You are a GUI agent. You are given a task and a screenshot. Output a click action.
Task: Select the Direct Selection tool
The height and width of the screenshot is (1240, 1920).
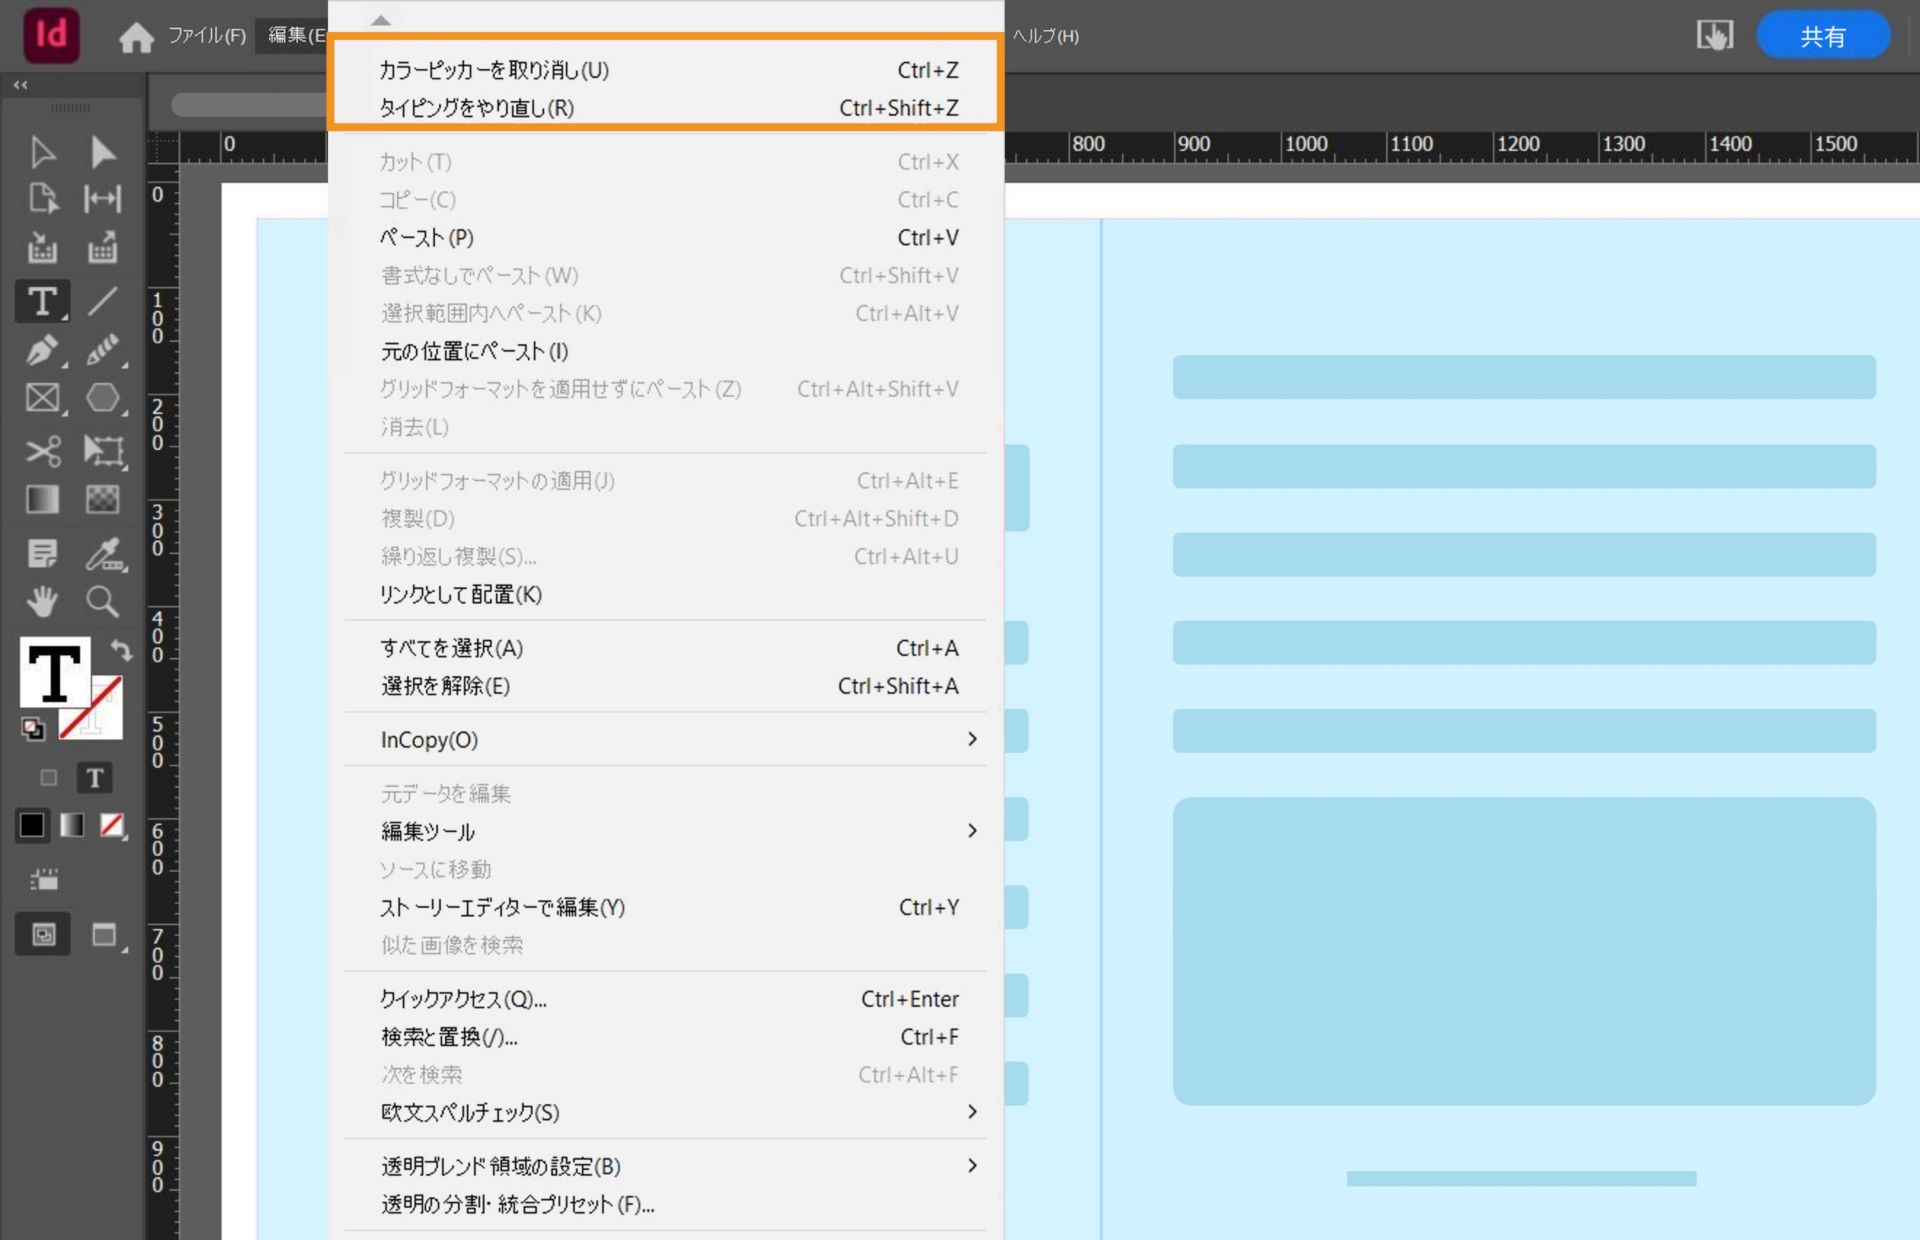point(103,152)
